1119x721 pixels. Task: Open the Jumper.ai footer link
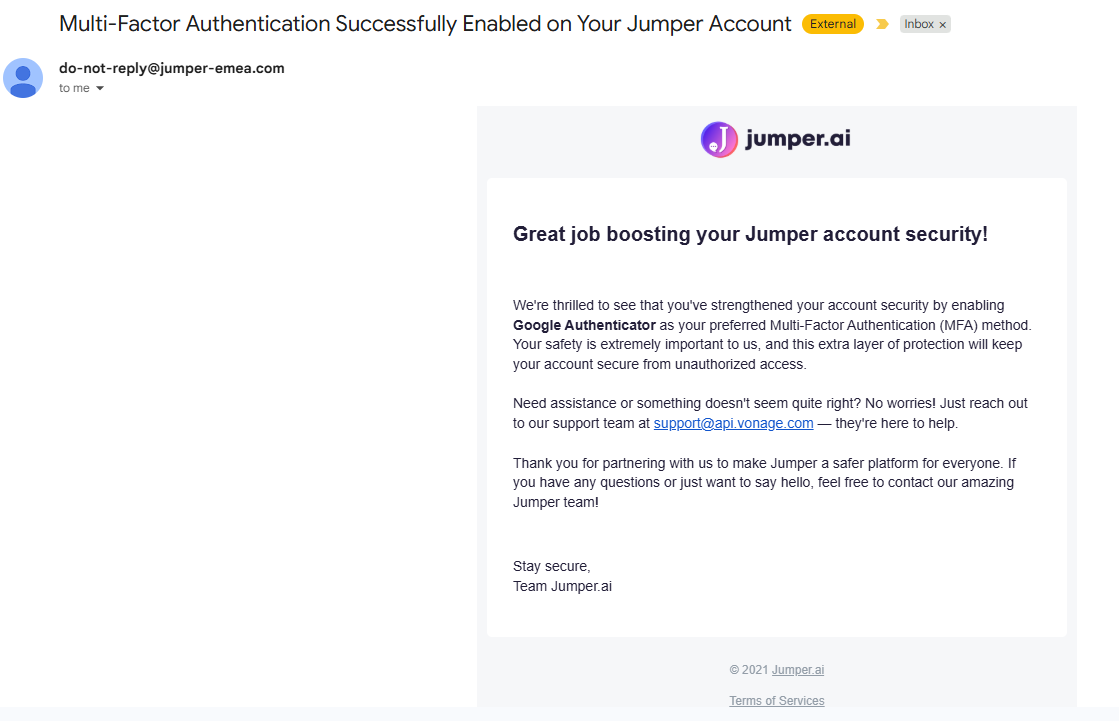pos(798,670)
